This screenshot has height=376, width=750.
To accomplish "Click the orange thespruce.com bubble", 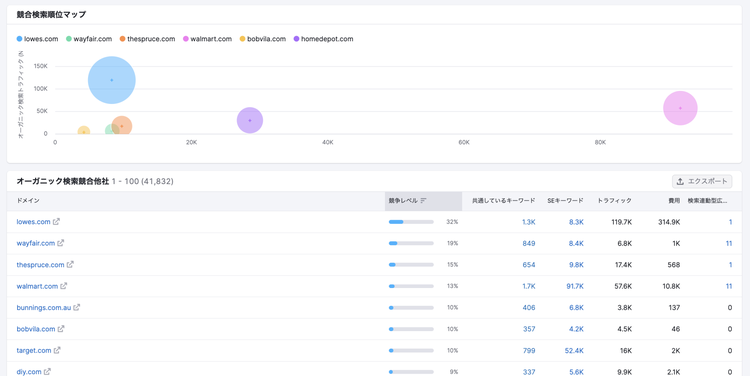I will (122, 126).
